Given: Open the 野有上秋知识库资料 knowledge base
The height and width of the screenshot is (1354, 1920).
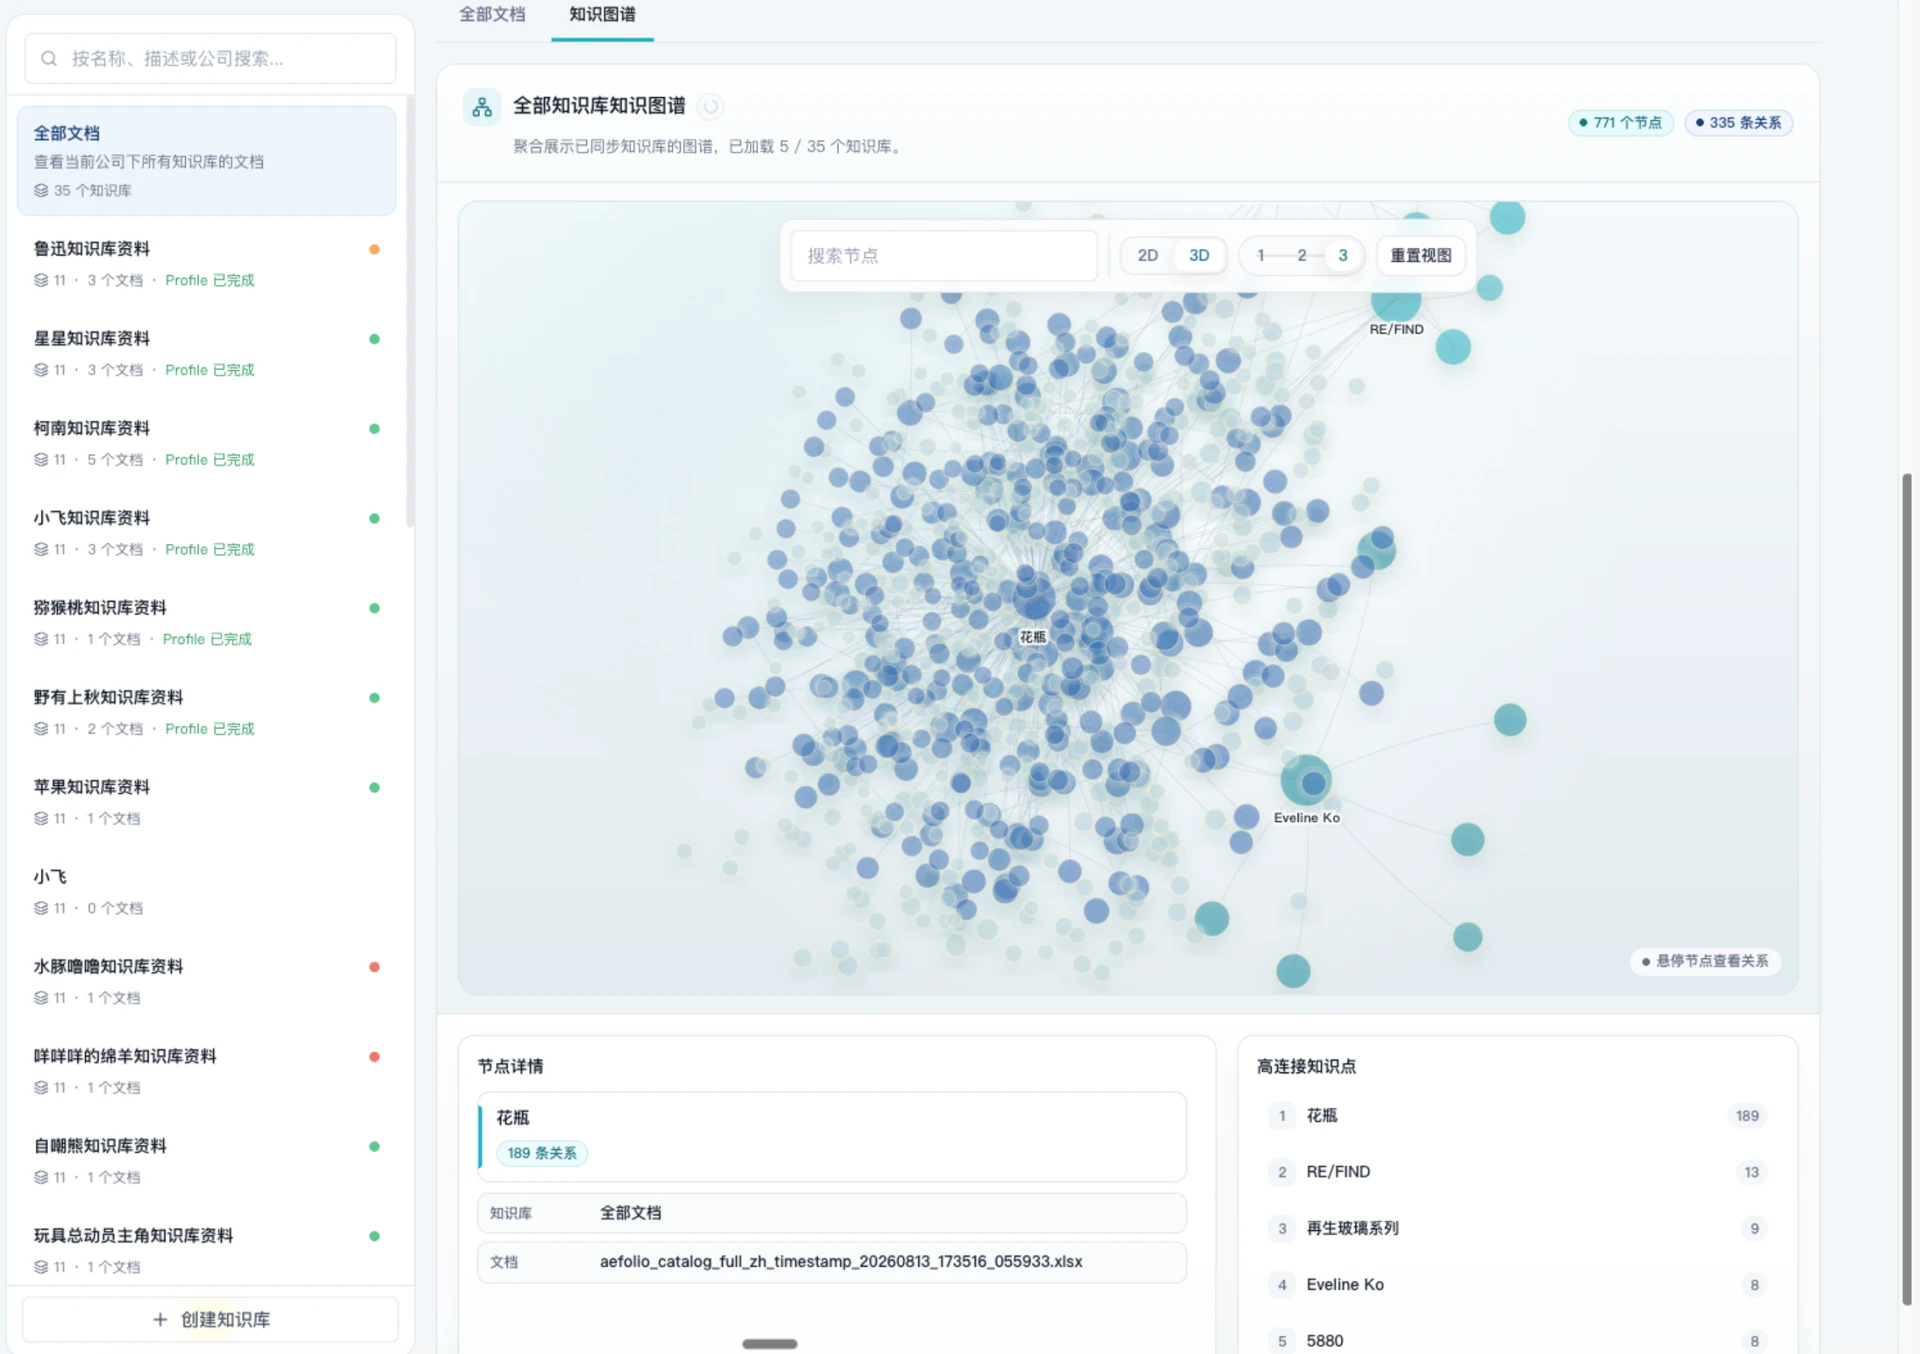Looking at the screenshot, I should click(206, 712).
